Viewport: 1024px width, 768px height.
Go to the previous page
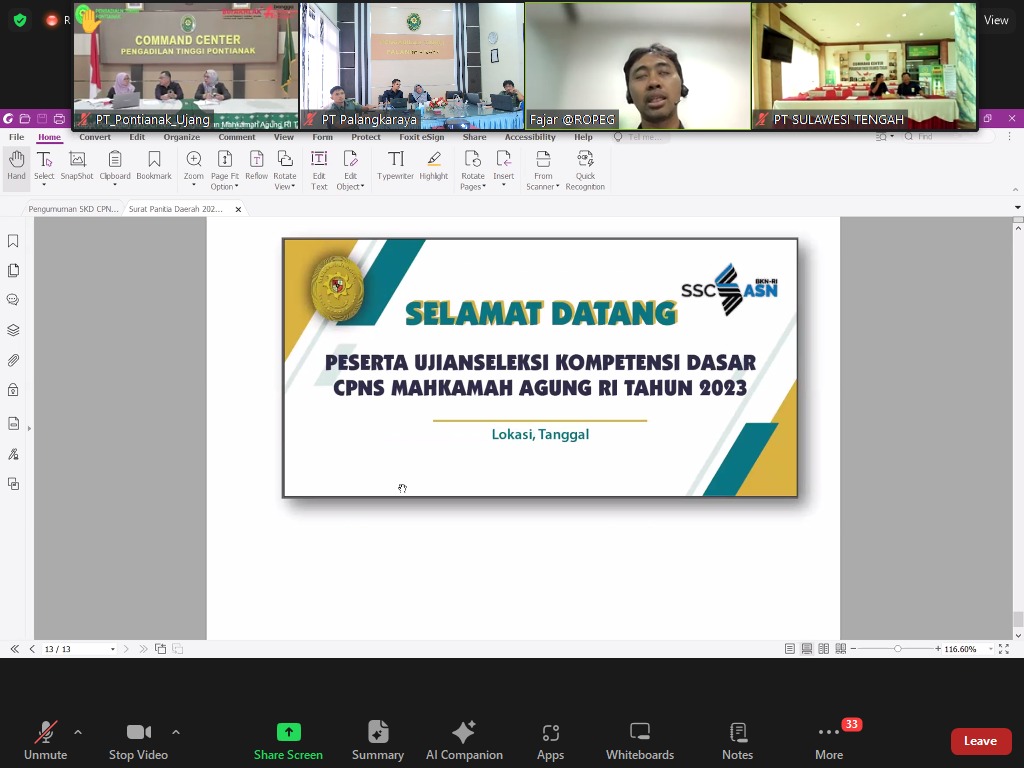point(32,648)
